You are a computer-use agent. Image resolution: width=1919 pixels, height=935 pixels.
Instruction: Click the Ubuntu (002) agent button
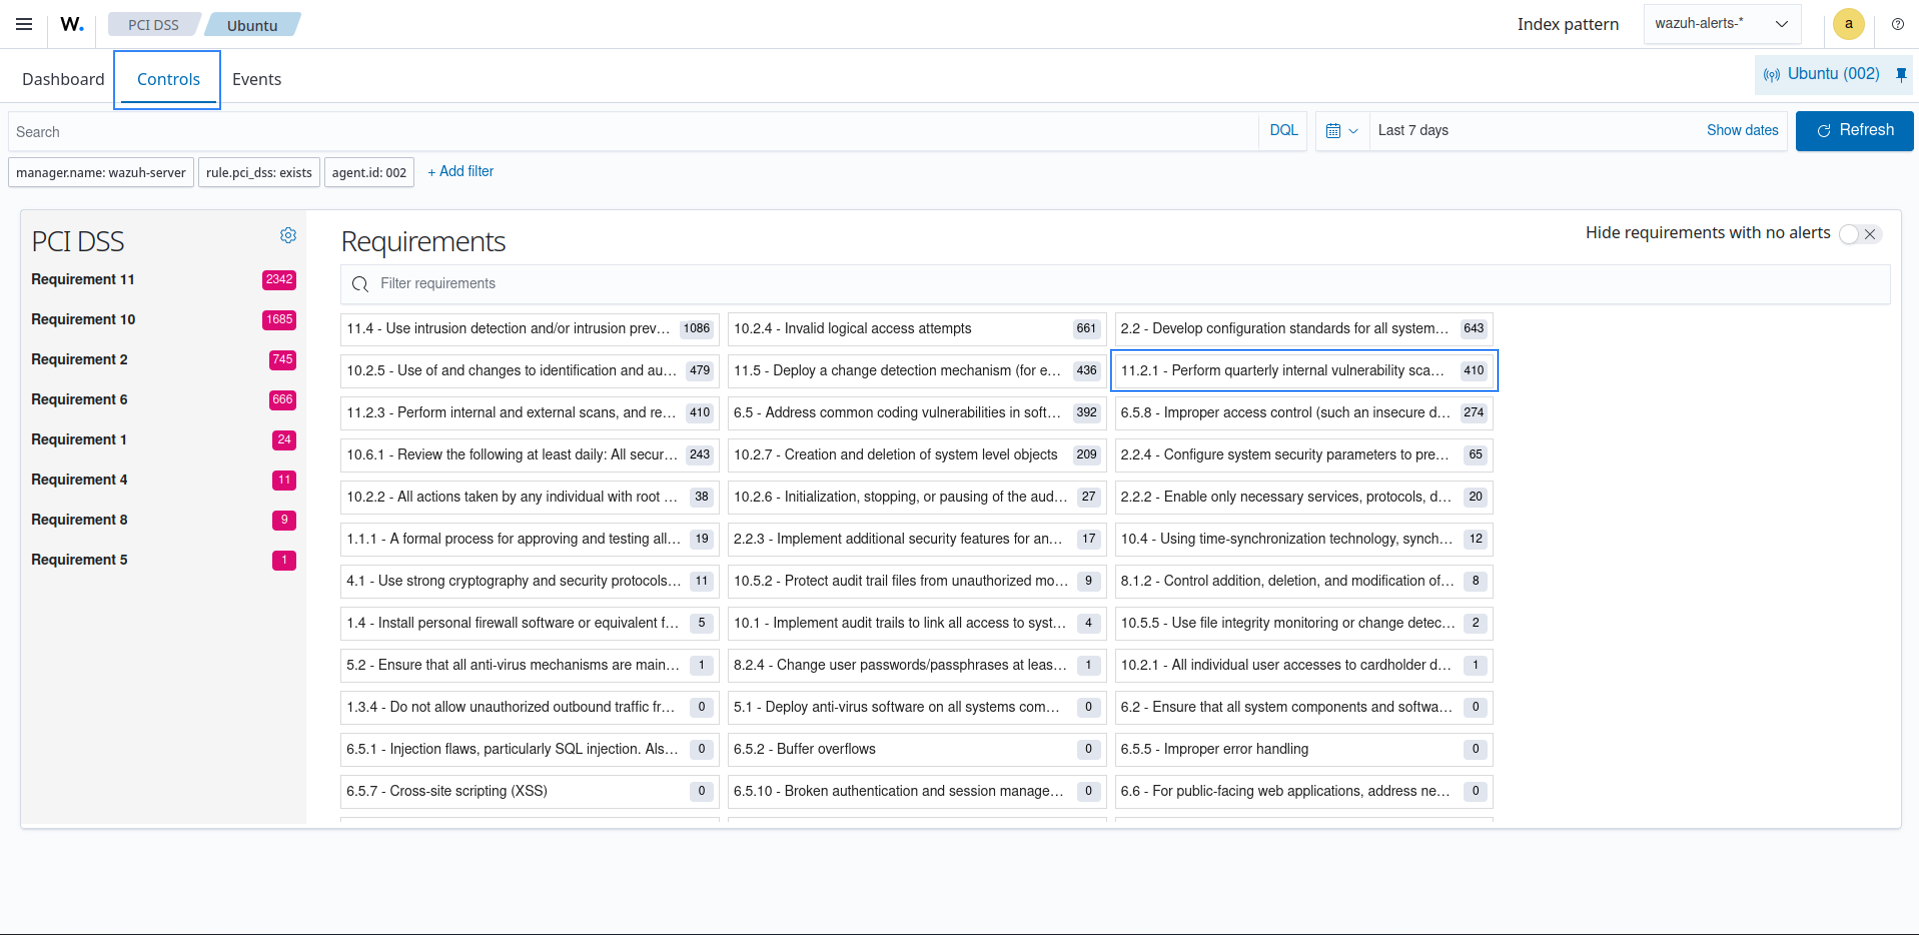point(1822,74)
